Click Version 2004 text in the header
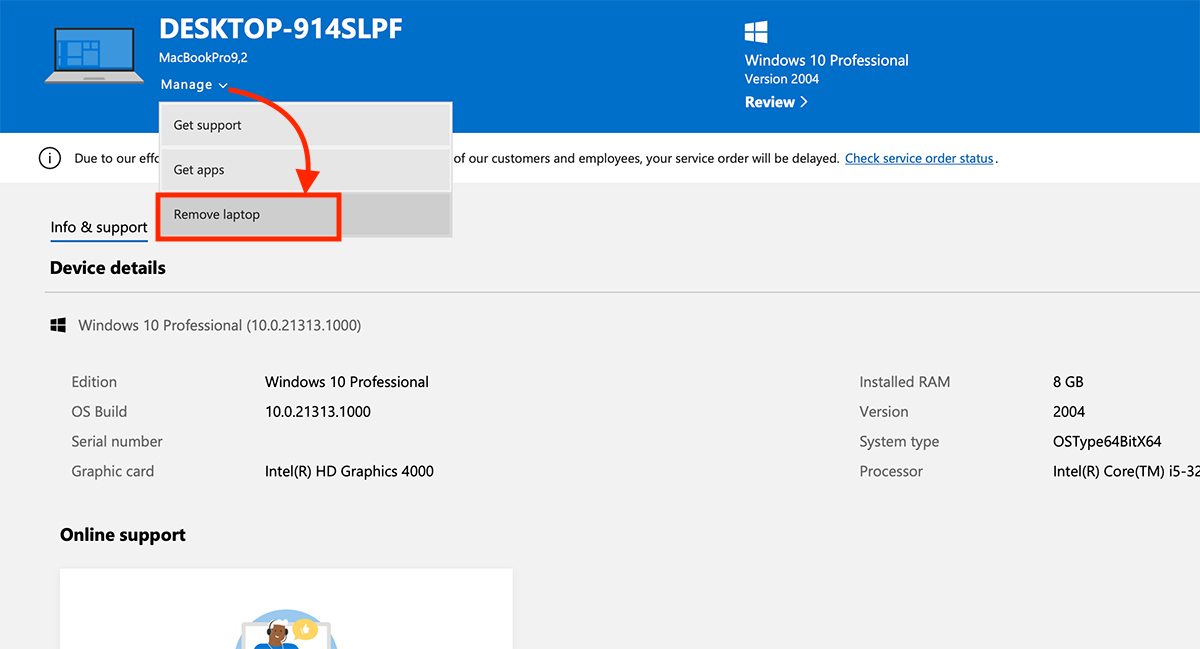 [782, 79]
